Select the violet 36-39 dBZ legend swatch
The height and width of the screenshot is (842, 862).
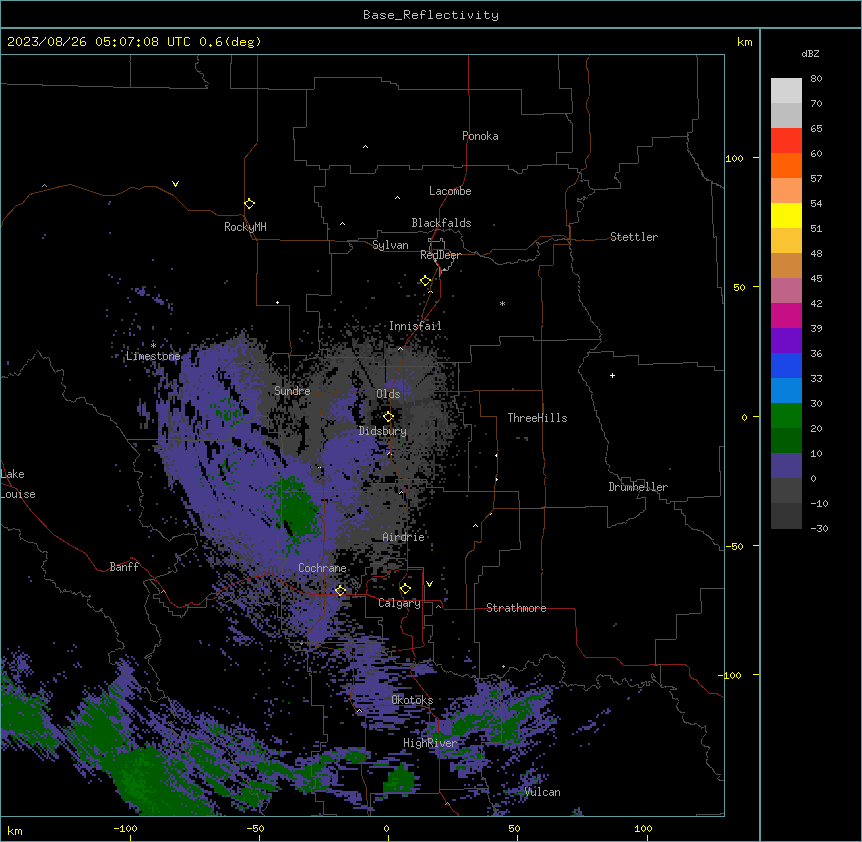786,341
